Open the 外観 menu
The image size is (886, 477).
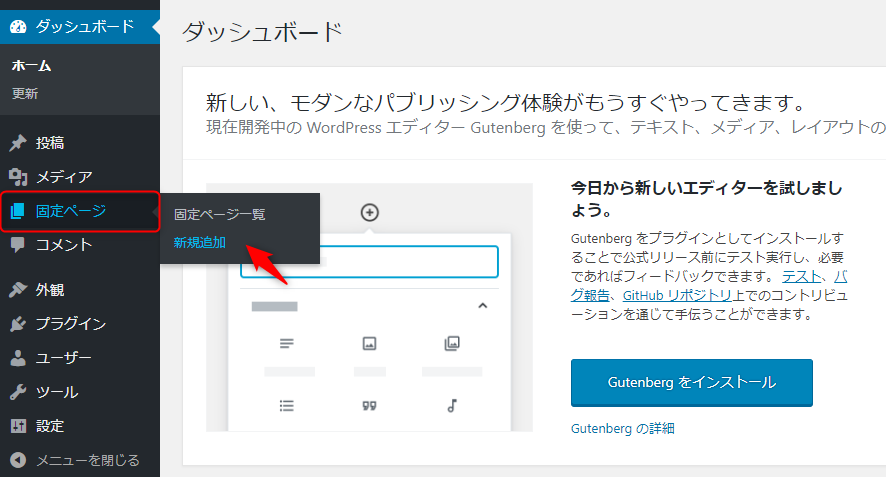[x=80, y=290]
